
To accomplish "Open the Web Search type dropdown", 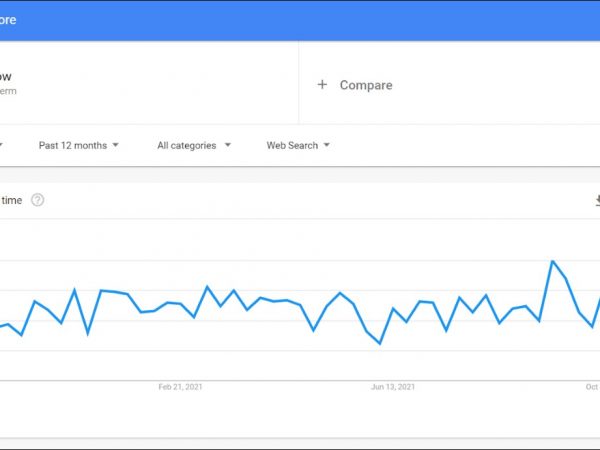I will [297, 146].
